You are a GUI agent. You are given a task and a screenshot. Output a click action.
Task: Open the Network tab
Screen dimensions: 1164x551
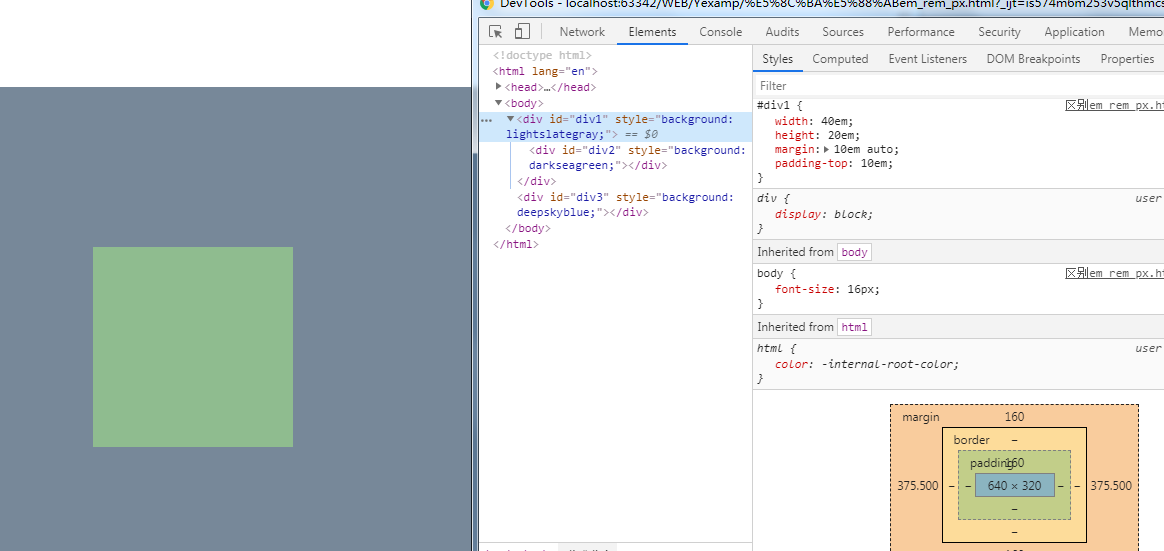click(x=582, y=32)
